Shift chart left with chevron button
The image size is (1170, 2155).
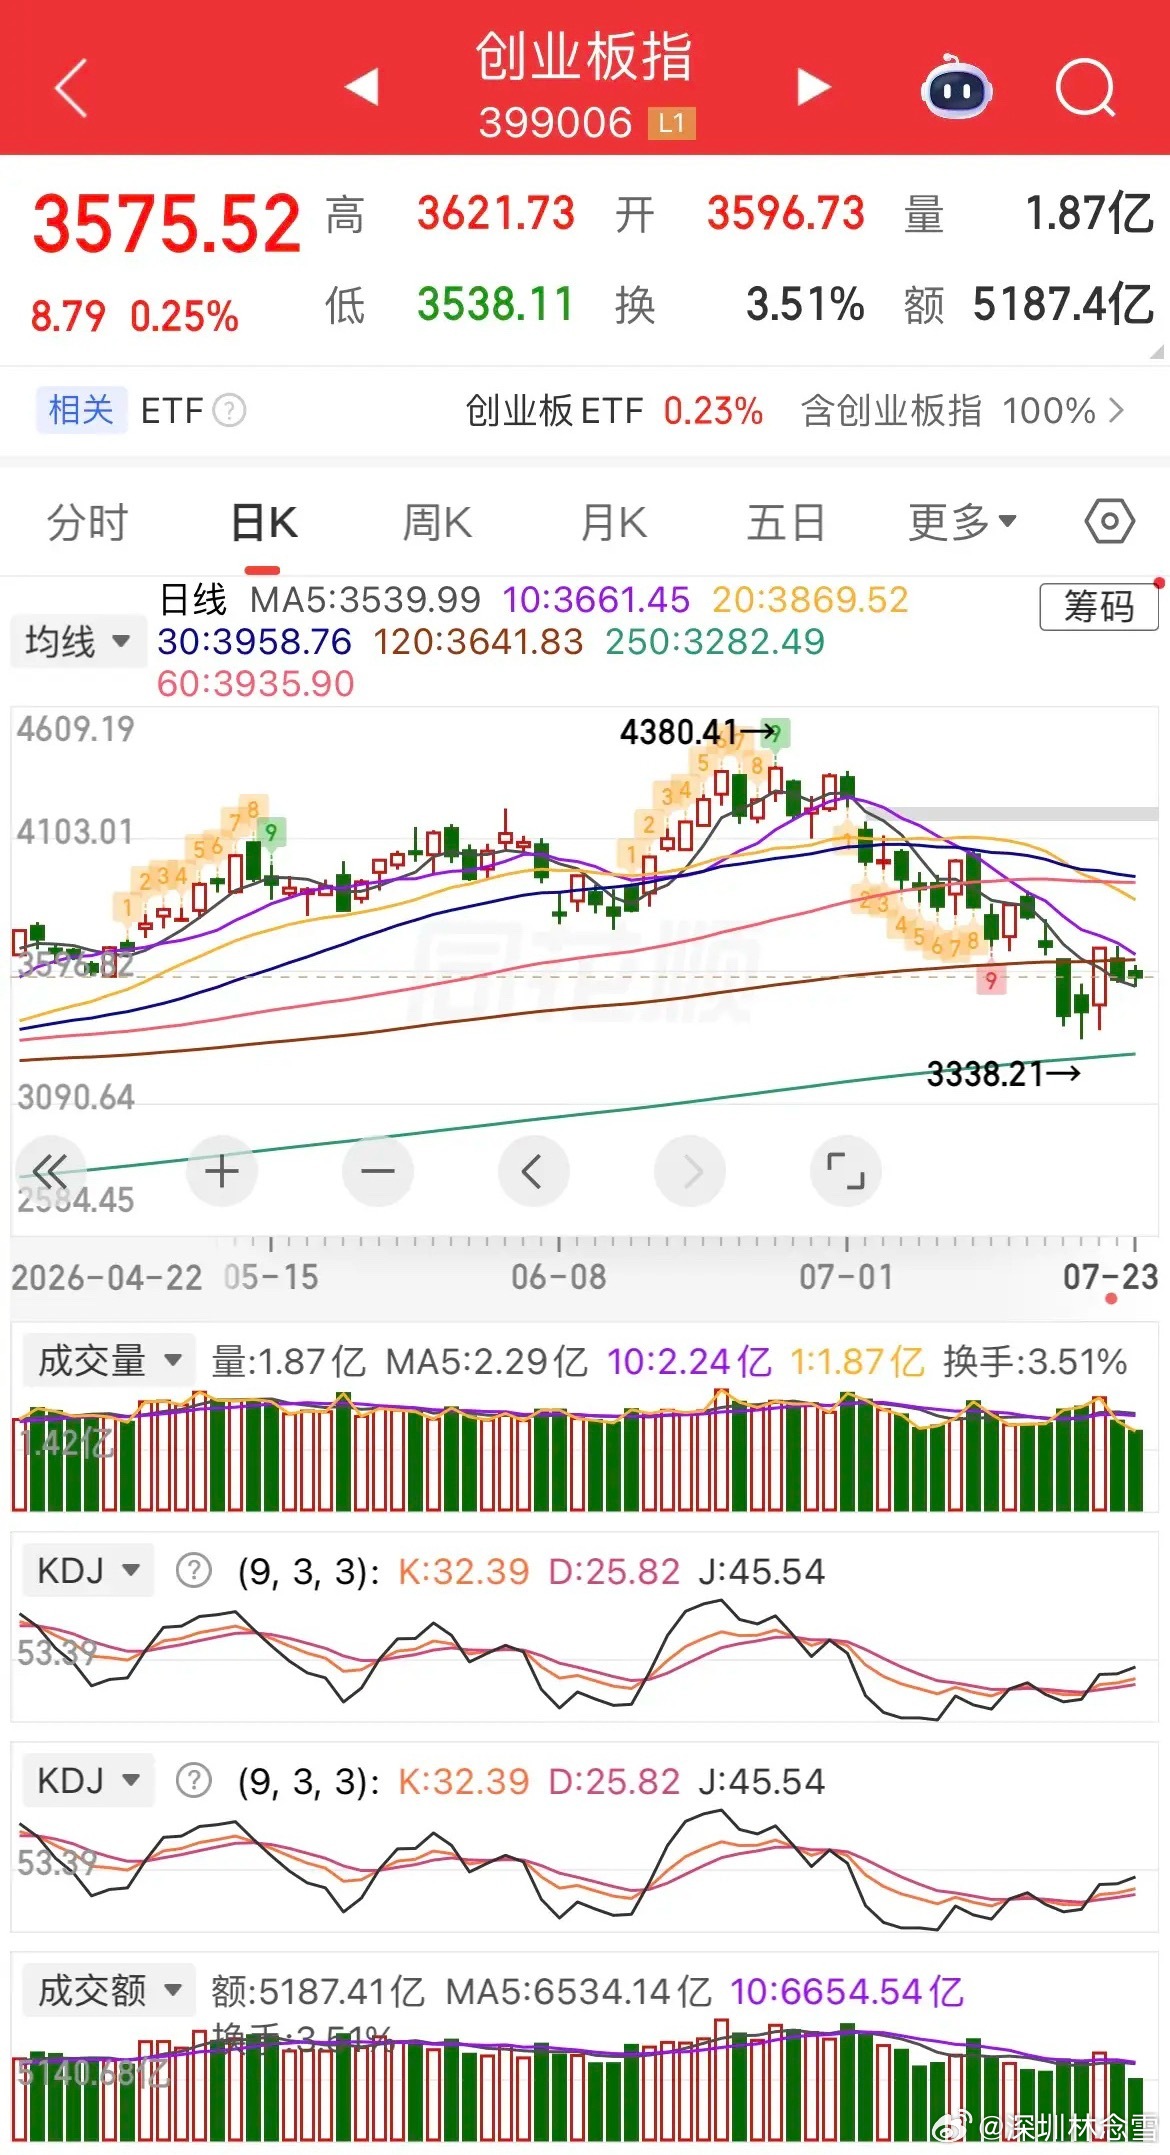(533, 1170)
